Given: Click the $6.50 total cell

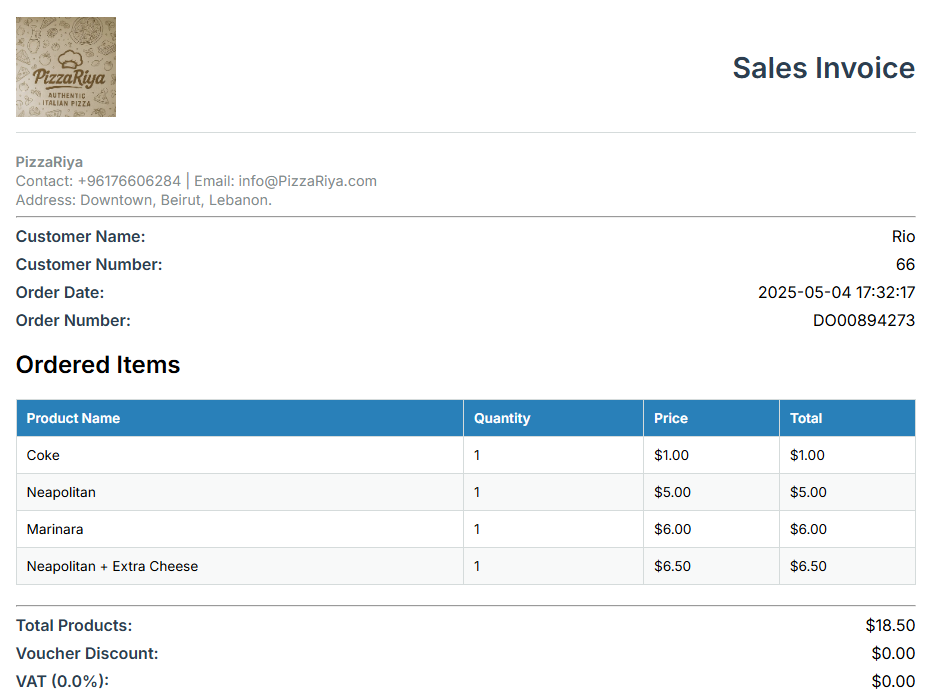Looking at the screenshot, I should [x=847, y=566].
